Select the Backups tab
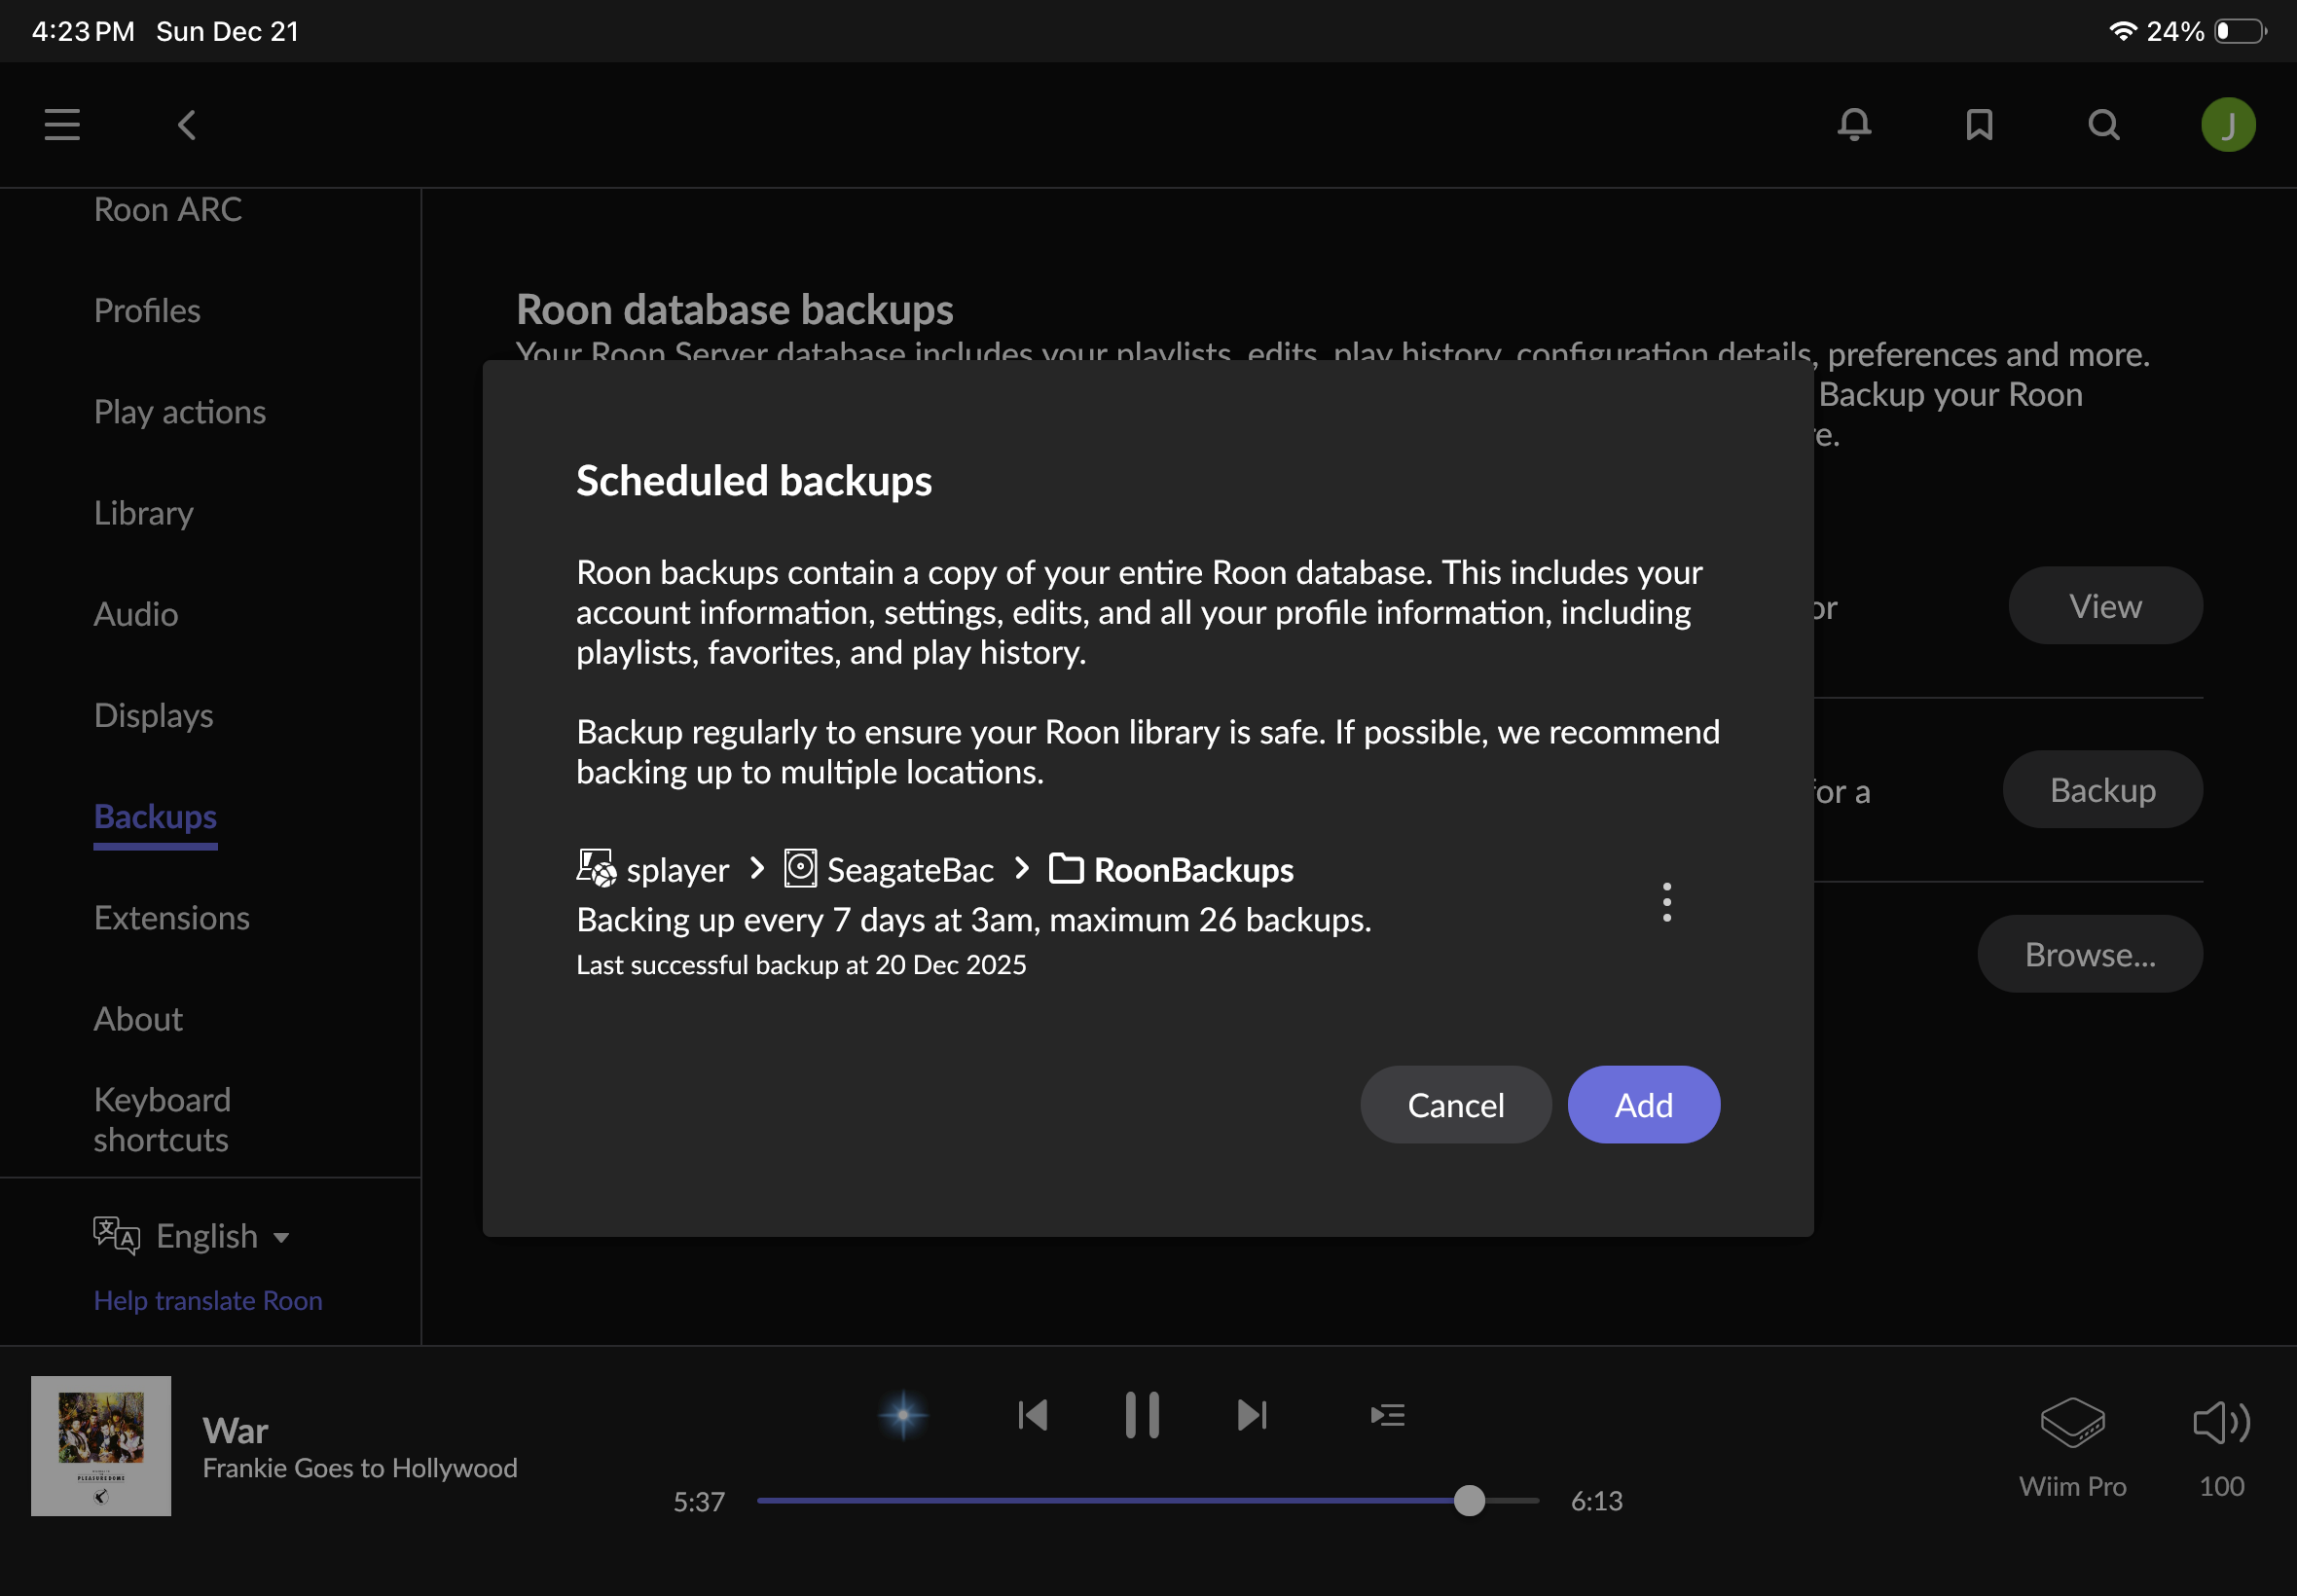This screenshot has width=2297, height=1596. [155, 817]
